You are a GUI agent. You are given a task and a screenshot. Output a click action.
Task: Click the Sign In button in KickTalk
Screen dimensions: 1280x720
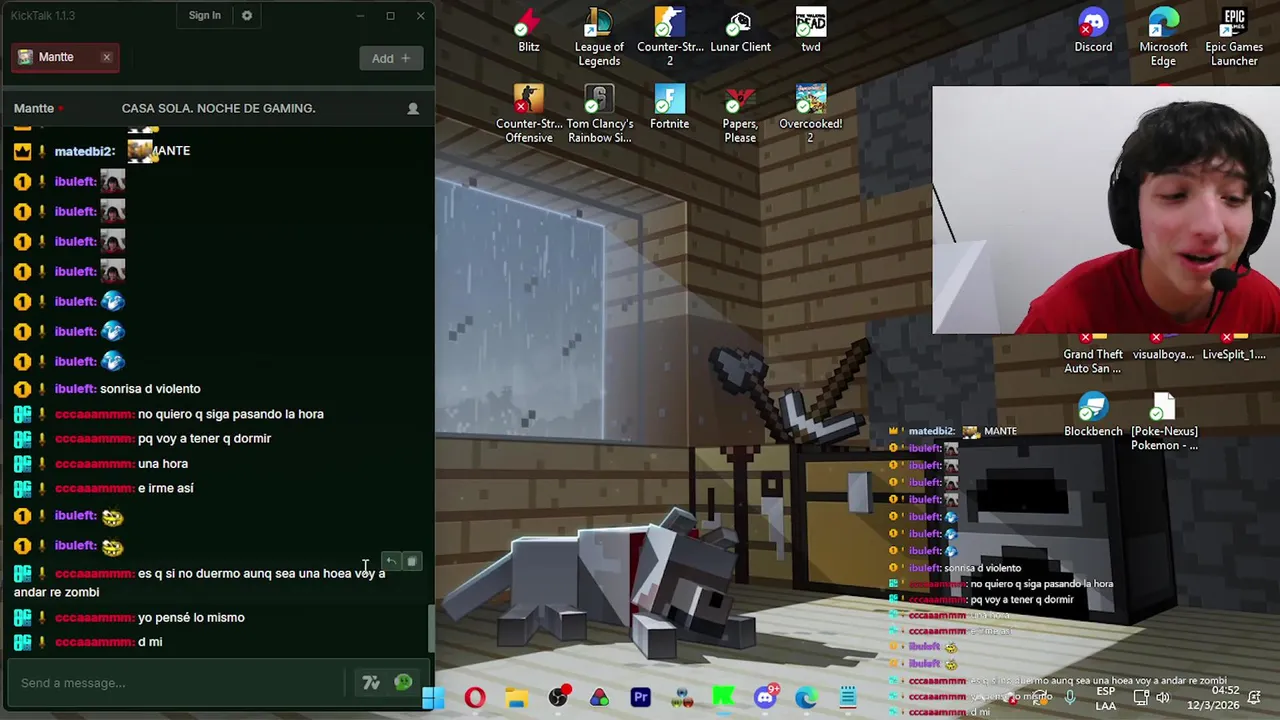pyautogui.click(x=204, y=15)
